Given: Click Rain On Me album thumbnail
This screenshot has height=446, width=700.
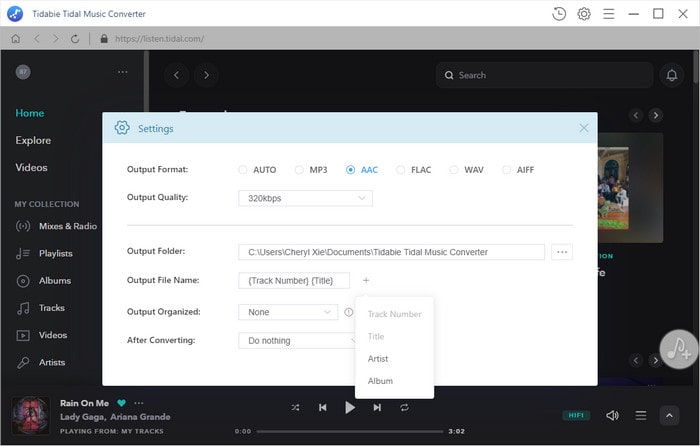Looking at the screenshot, I should point(30,416).
